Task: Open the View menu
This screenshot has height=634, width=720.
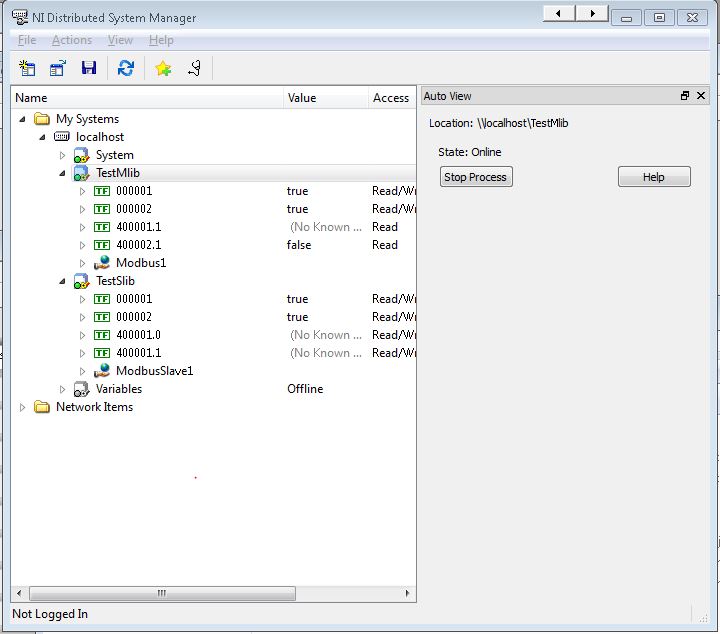Action: click(120, 40)
